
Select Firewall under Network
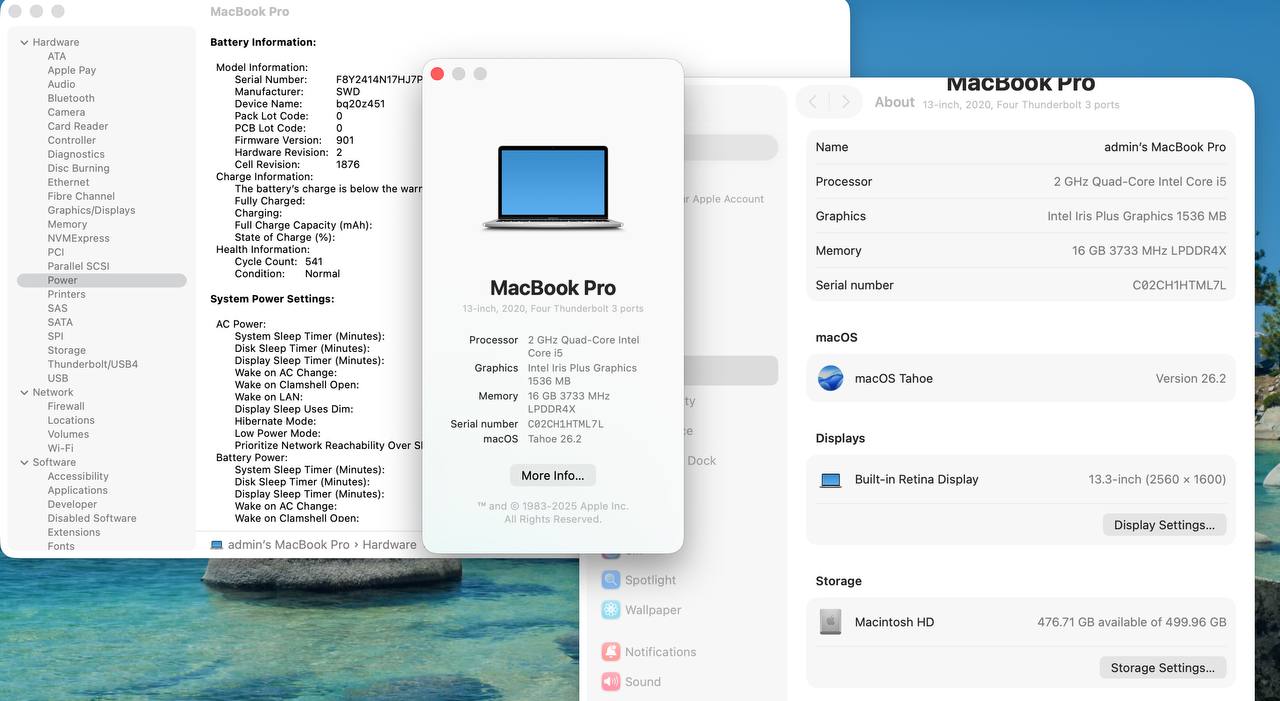66,406
